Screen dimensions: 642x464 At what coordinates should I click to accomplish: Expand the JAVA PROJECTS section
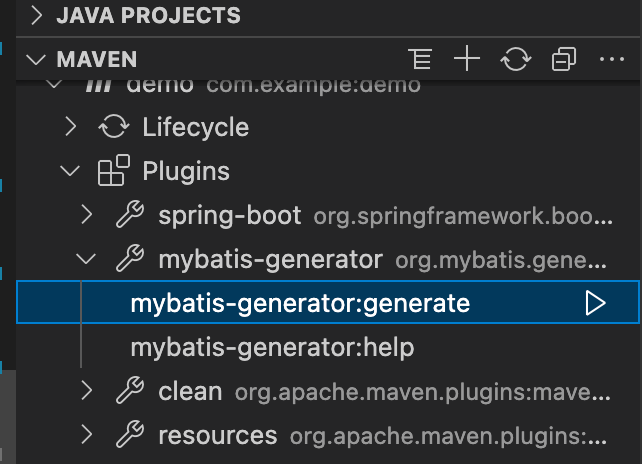click(x=37, y=15)
